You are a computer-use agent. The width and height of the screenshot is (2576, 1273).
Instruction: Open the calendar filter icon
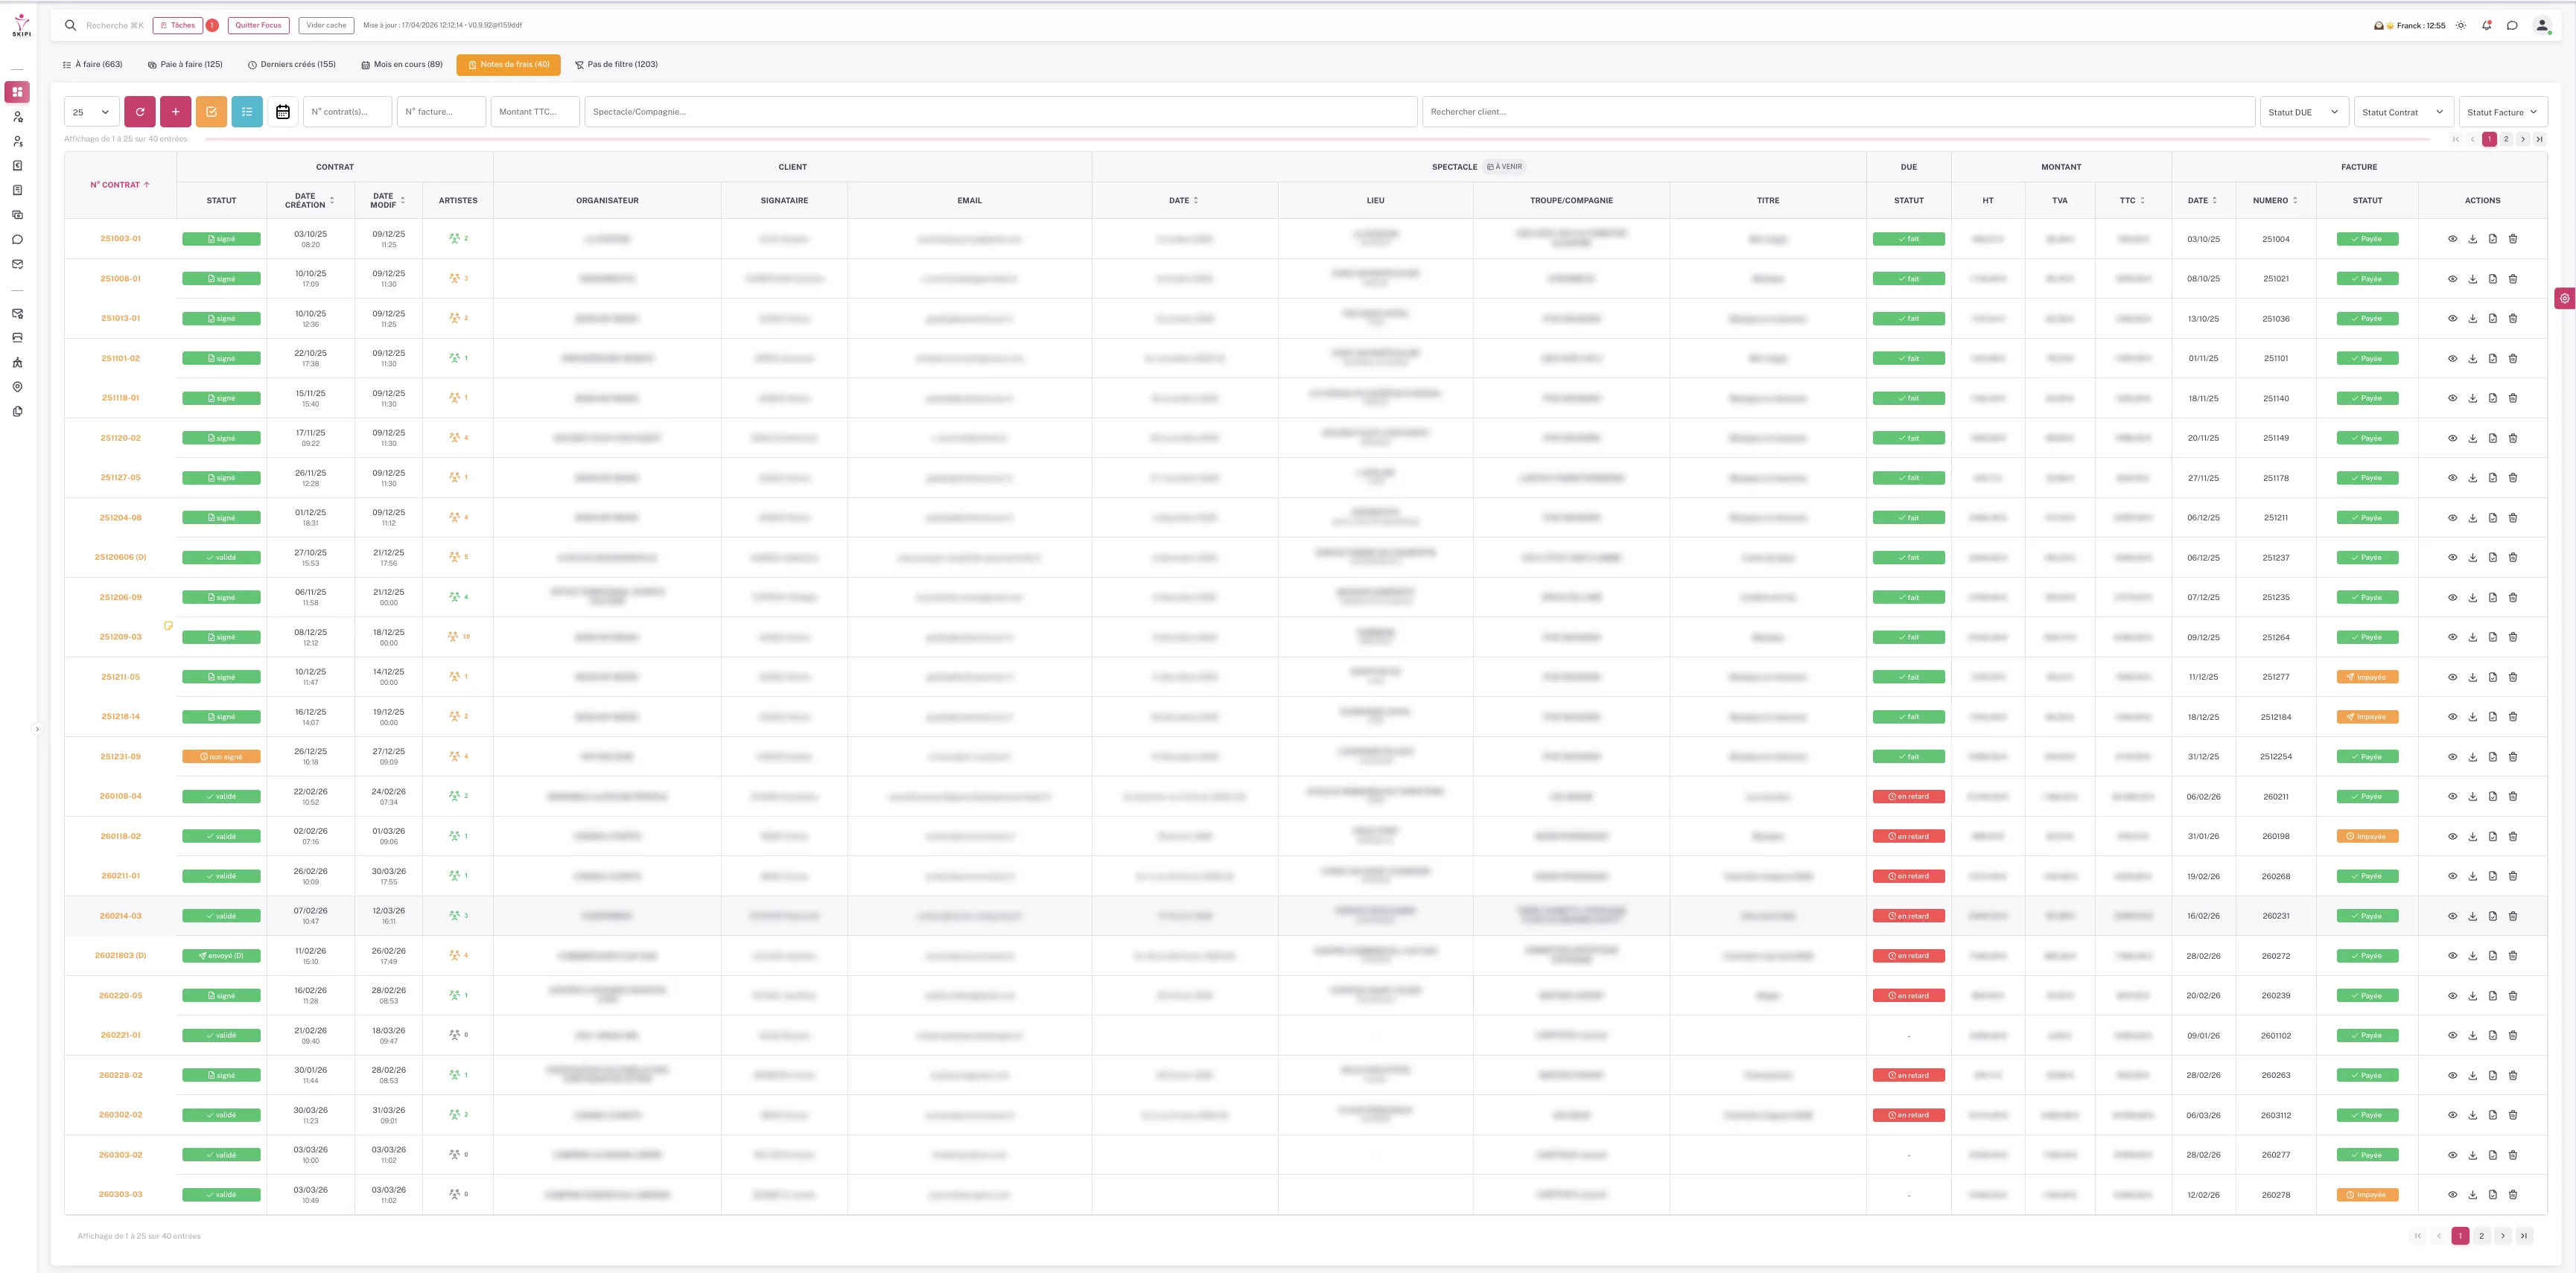click(283, 111)
